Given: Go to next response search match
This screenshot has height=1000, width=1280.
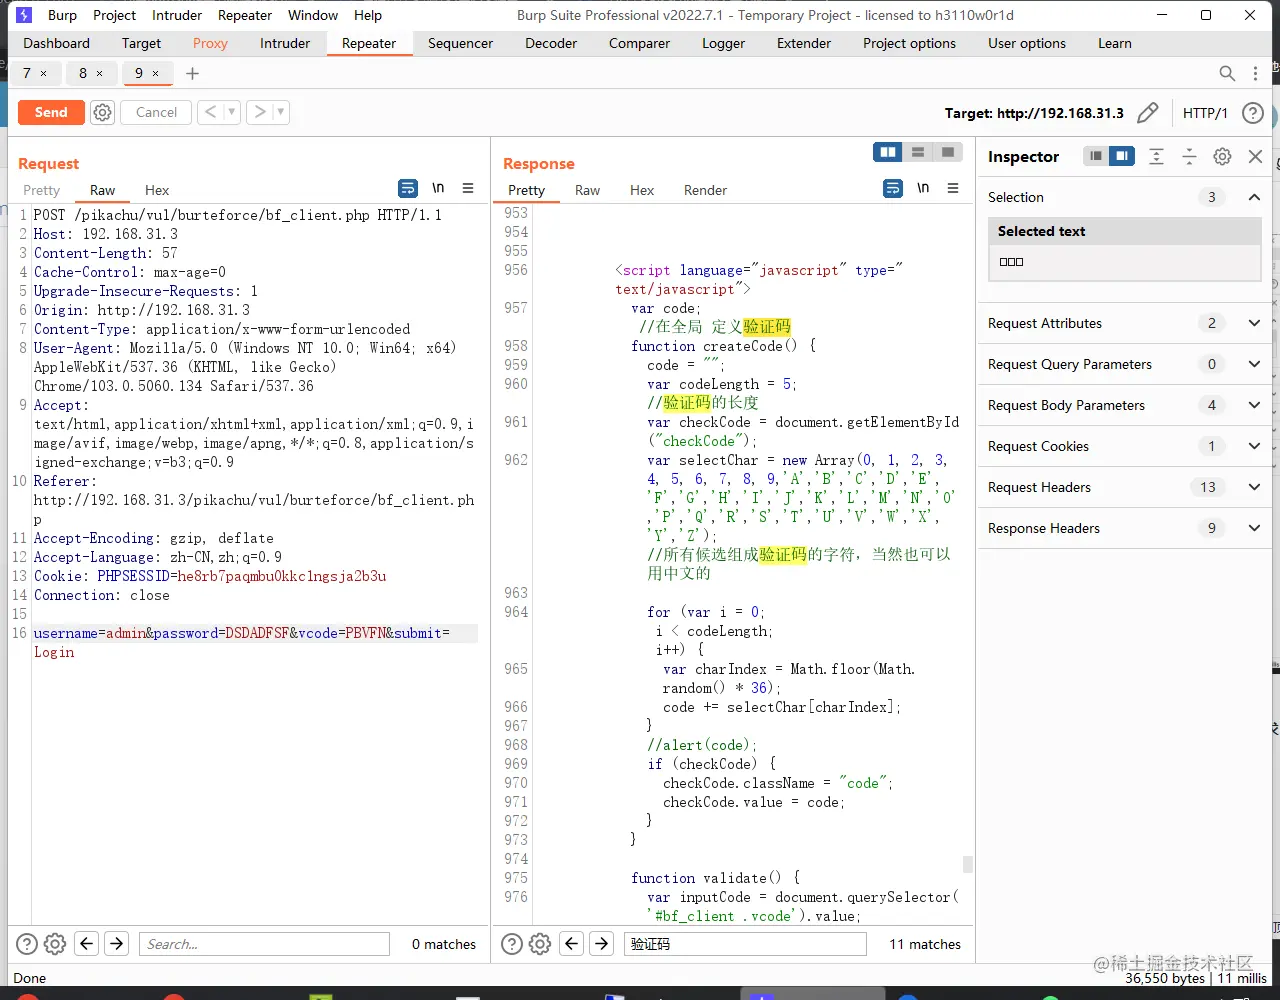Looking at the screenshot, I should pos(601,943).
